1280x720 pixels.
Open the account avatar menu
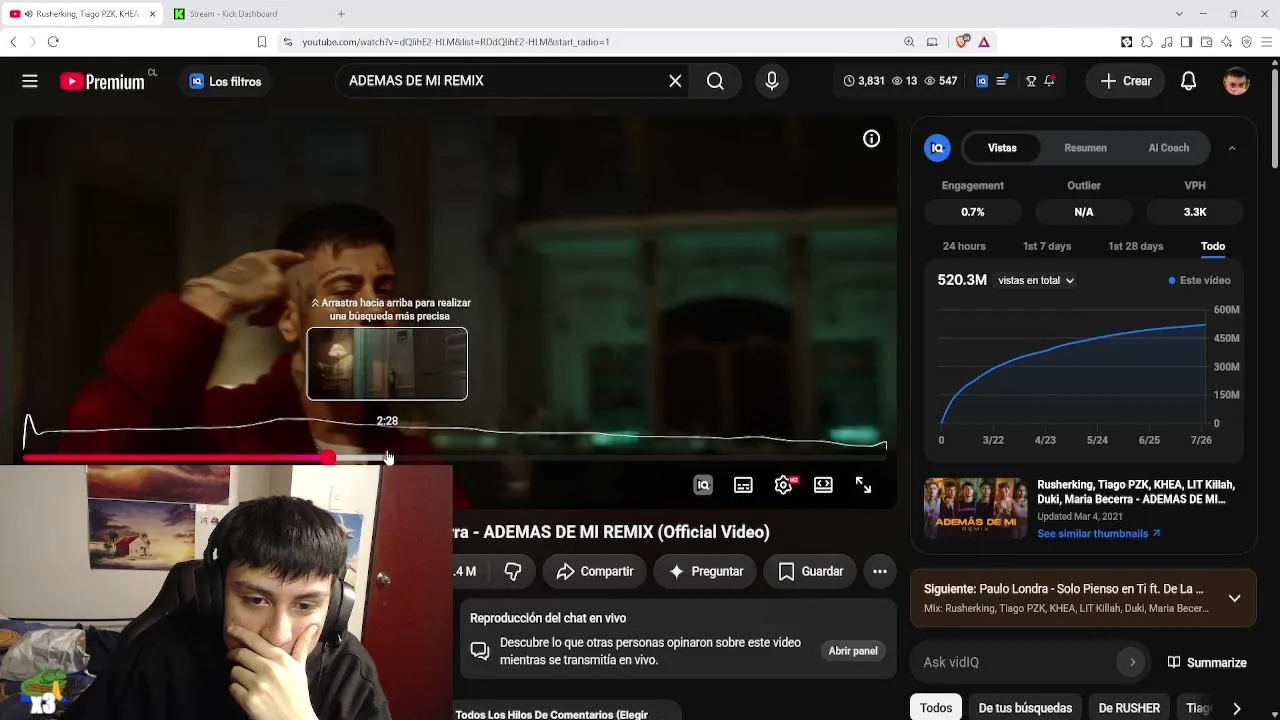1236,81
